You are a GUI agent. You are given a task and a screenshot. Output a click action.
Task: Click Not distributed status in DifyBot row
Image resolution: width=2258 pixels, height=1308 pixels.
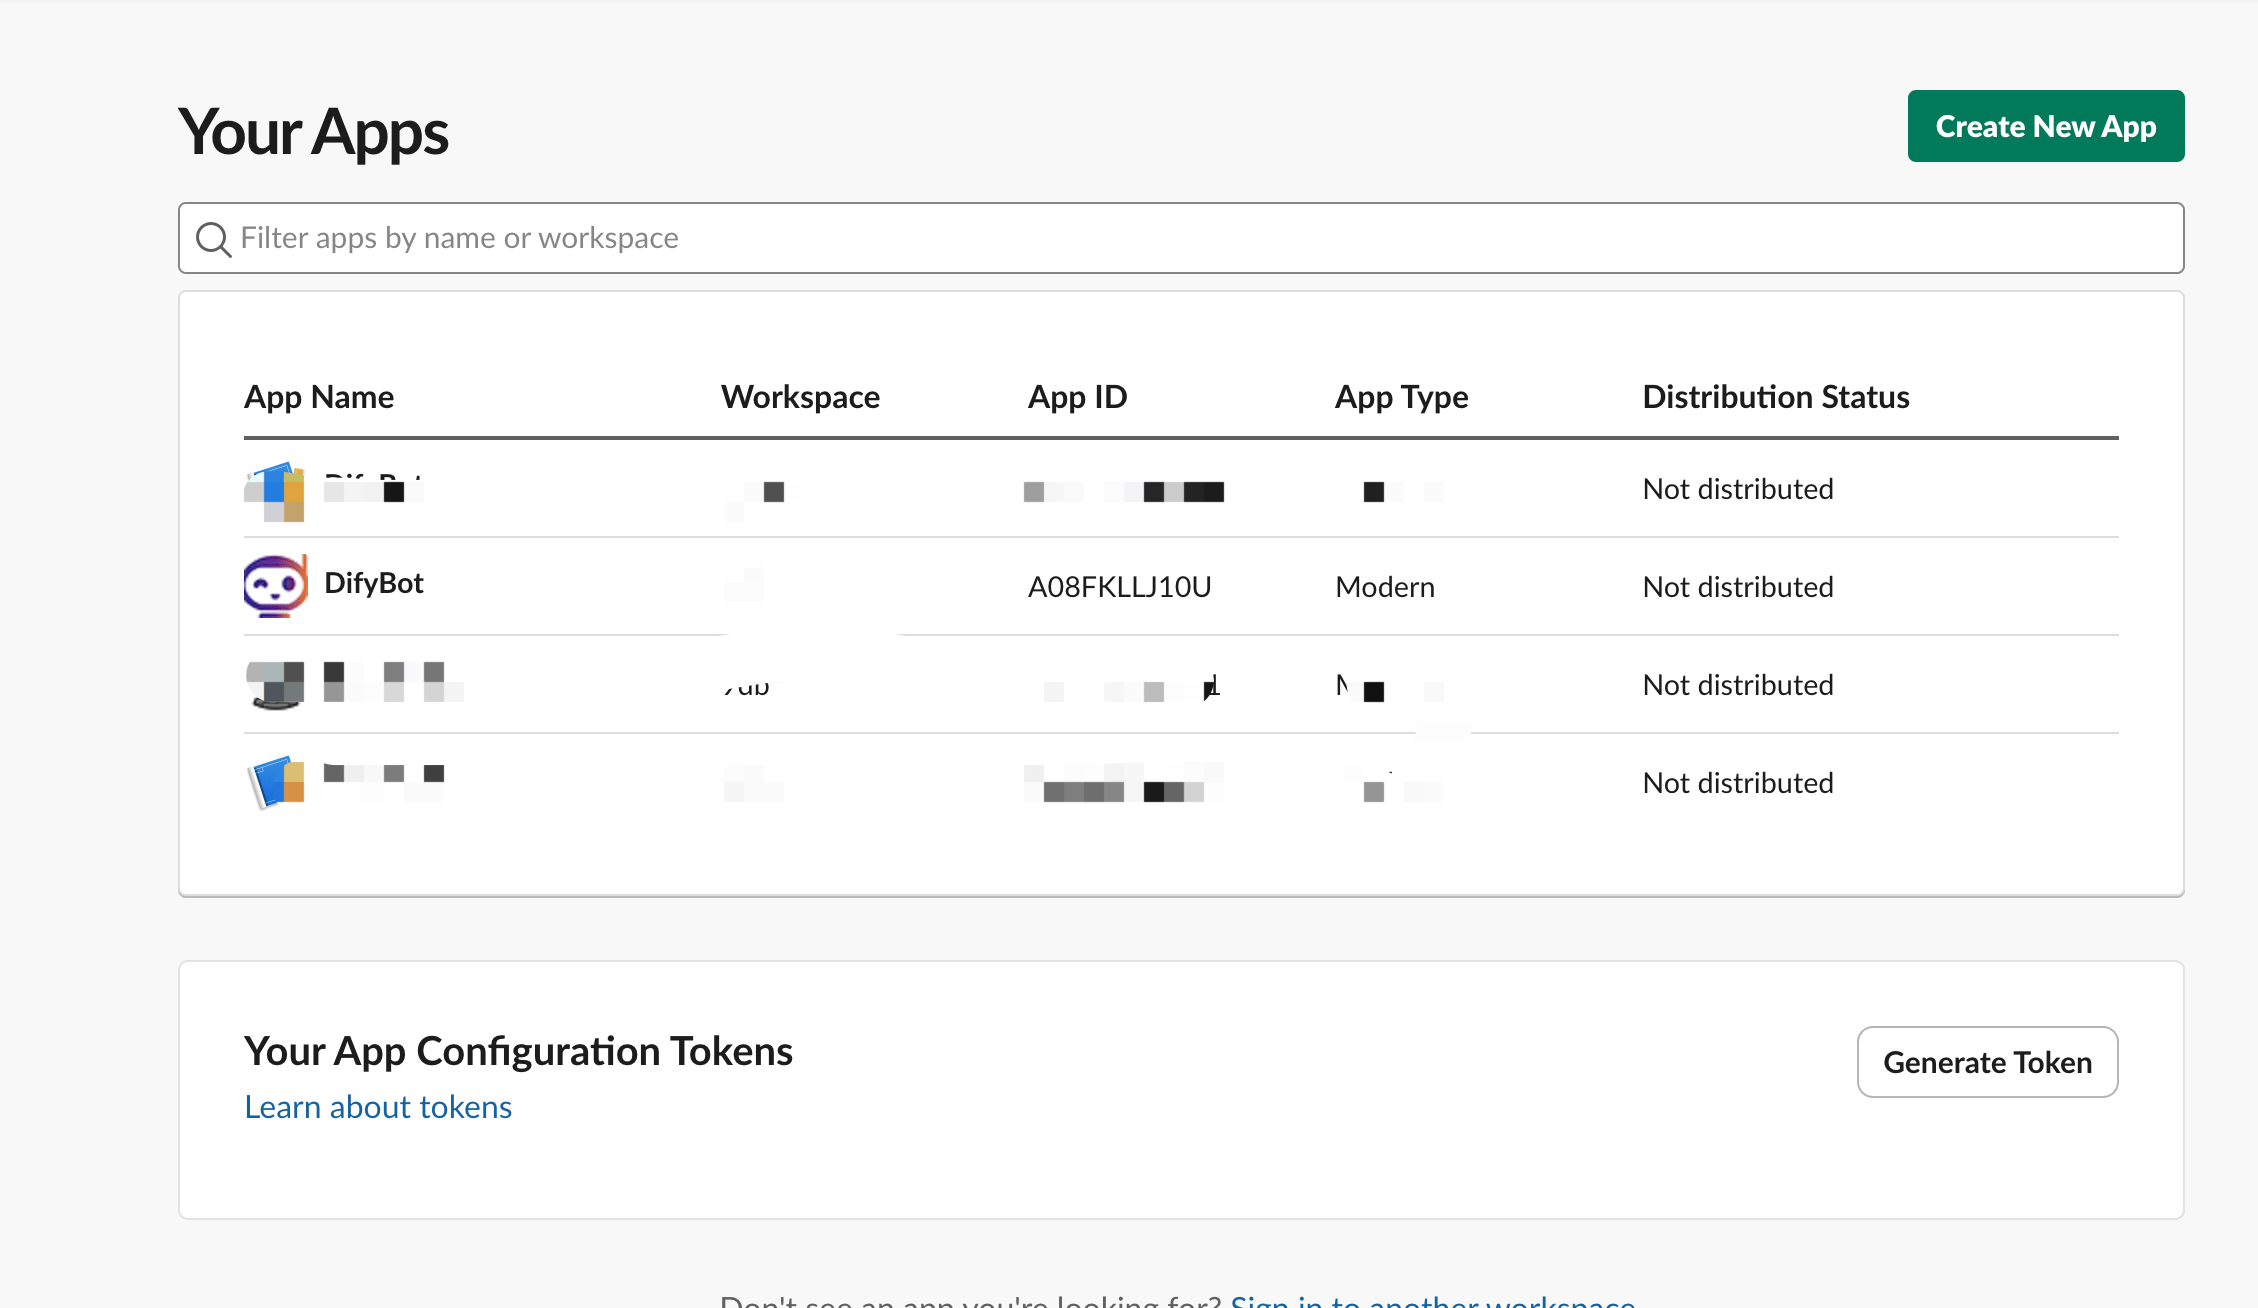pyautogui.click(x=1737, y=587)
